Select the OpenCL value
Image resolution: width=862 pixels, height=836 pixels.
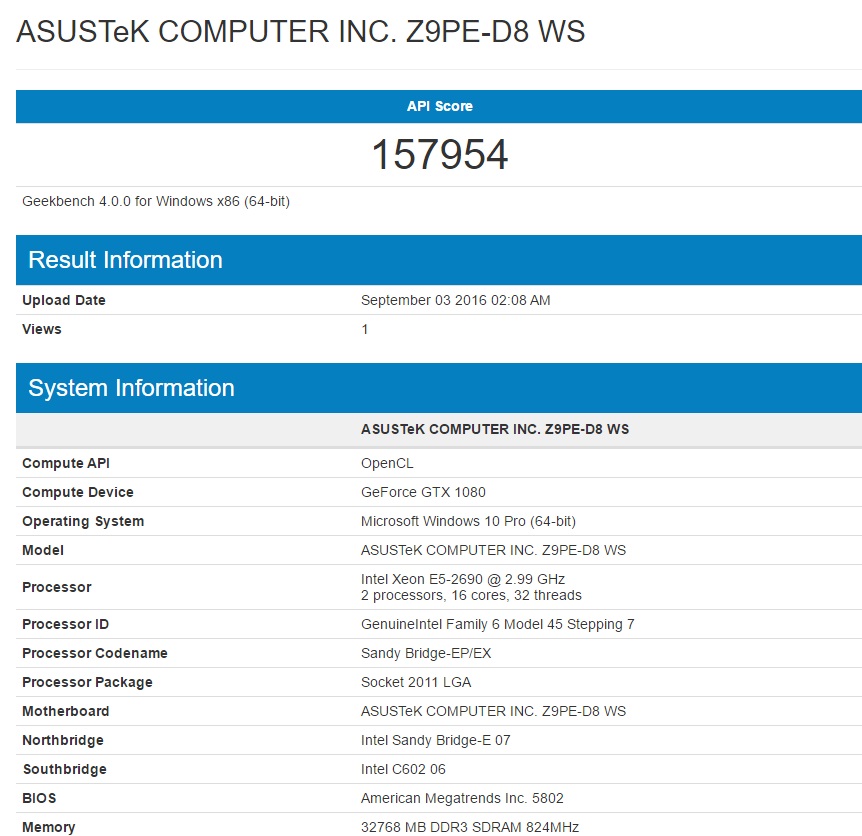pos(387,463)
